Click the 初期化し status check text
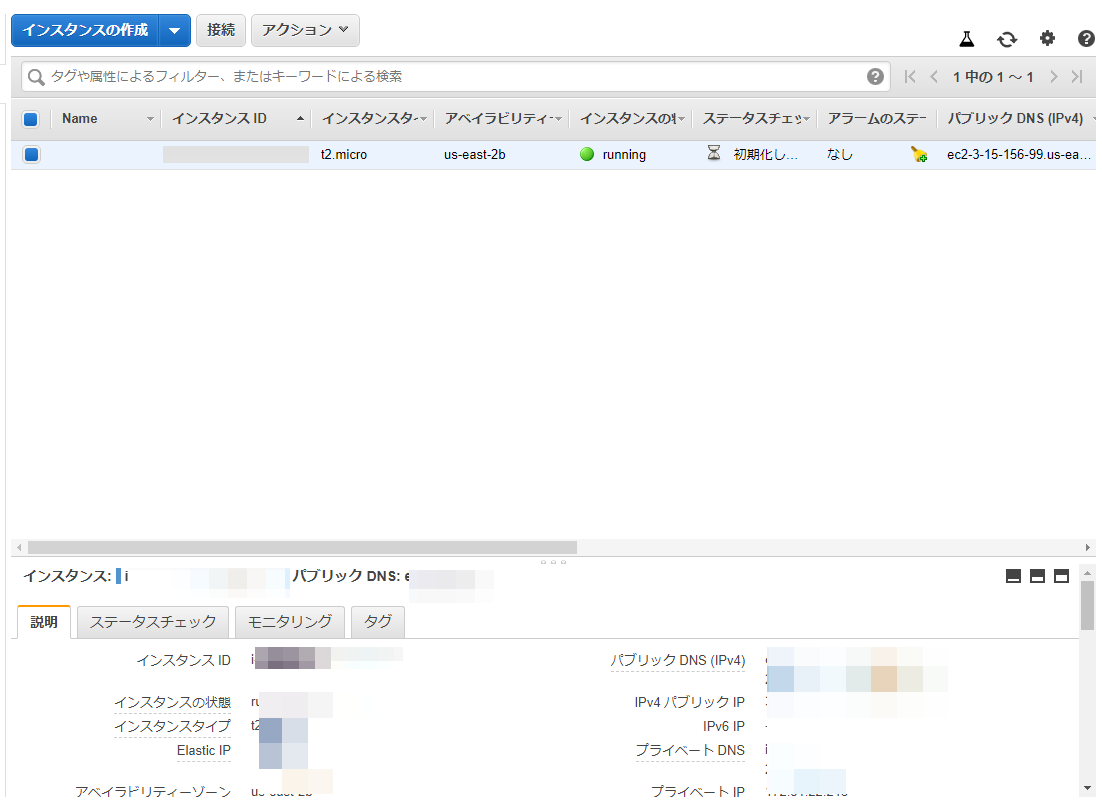 pos(765,155)
